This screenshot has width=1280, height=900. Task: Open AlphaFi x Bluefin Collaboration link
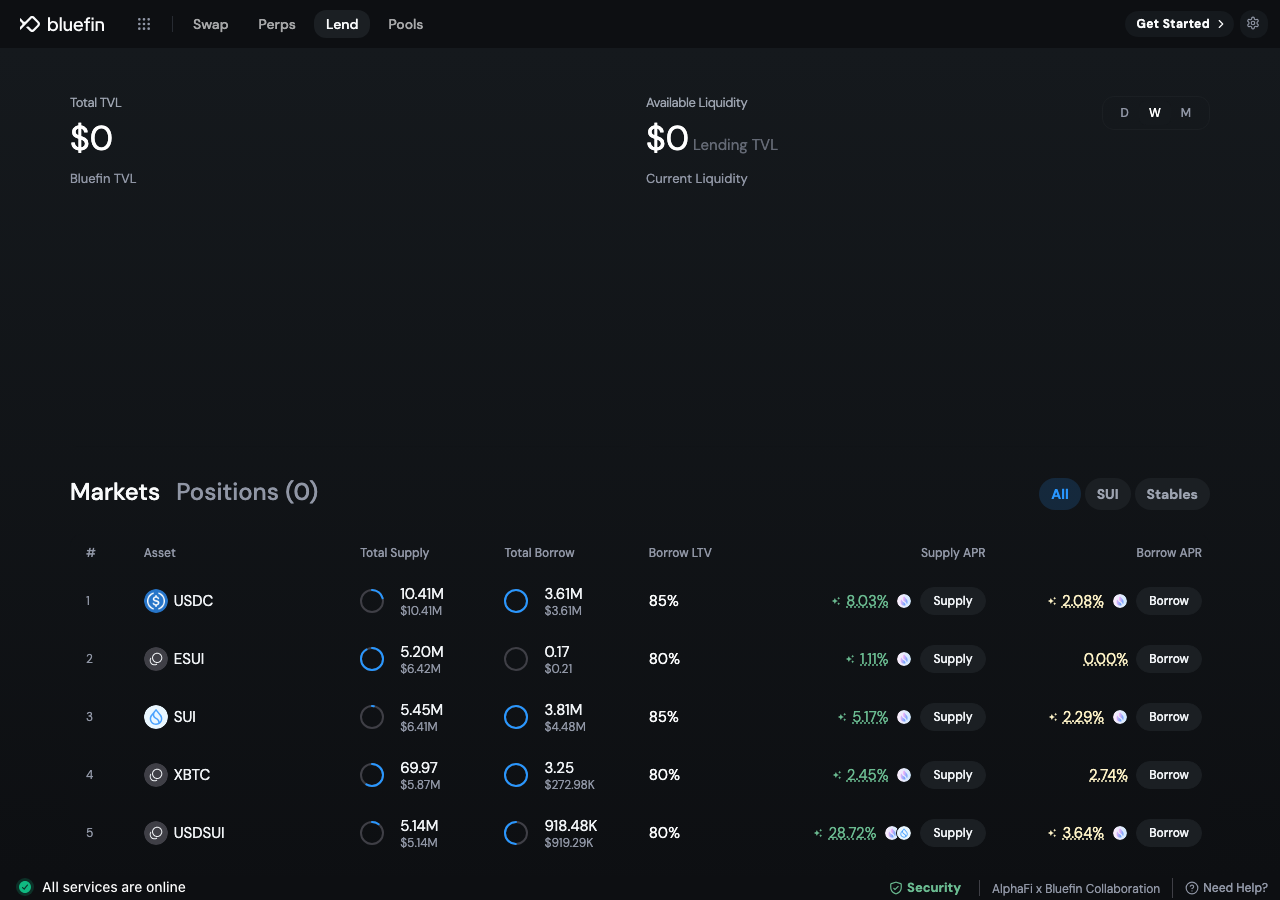[x=1076, y=888]
